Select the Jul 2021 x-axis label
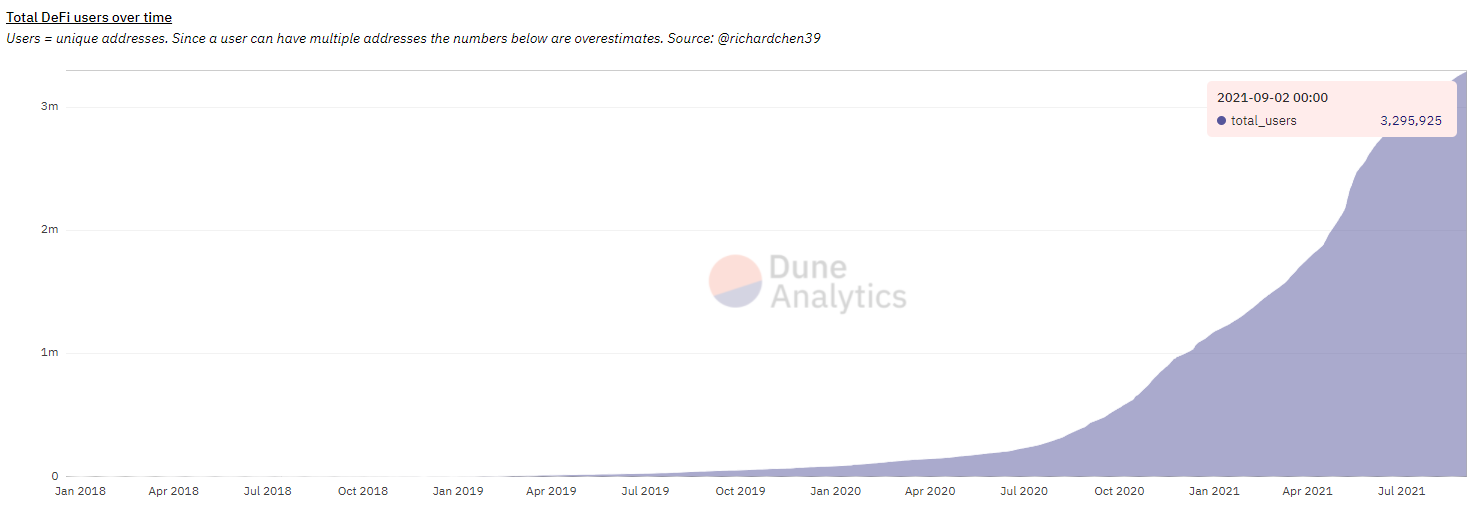Viewport: 1482px width, 509px height. point(1401,491)
